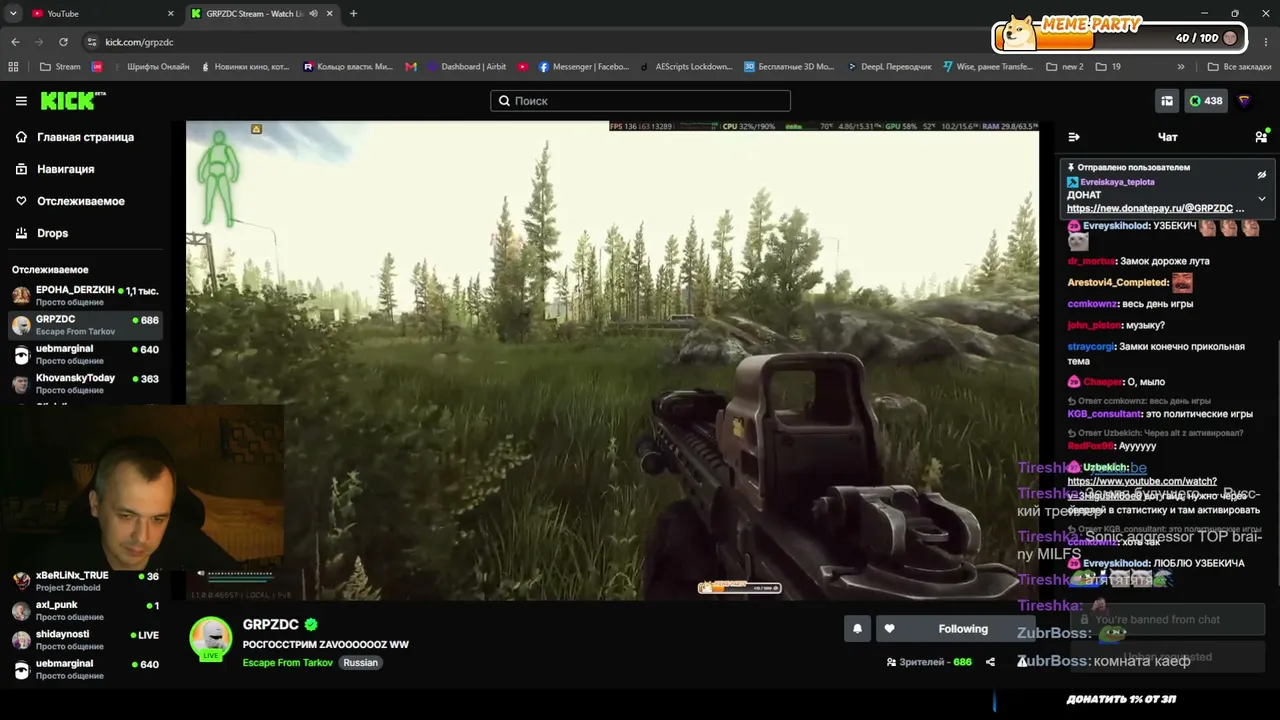Image resolution: width=1280 pixels, height=720 pixels.
Task: Open the Stream bookmarks folder
Action: 60,67
